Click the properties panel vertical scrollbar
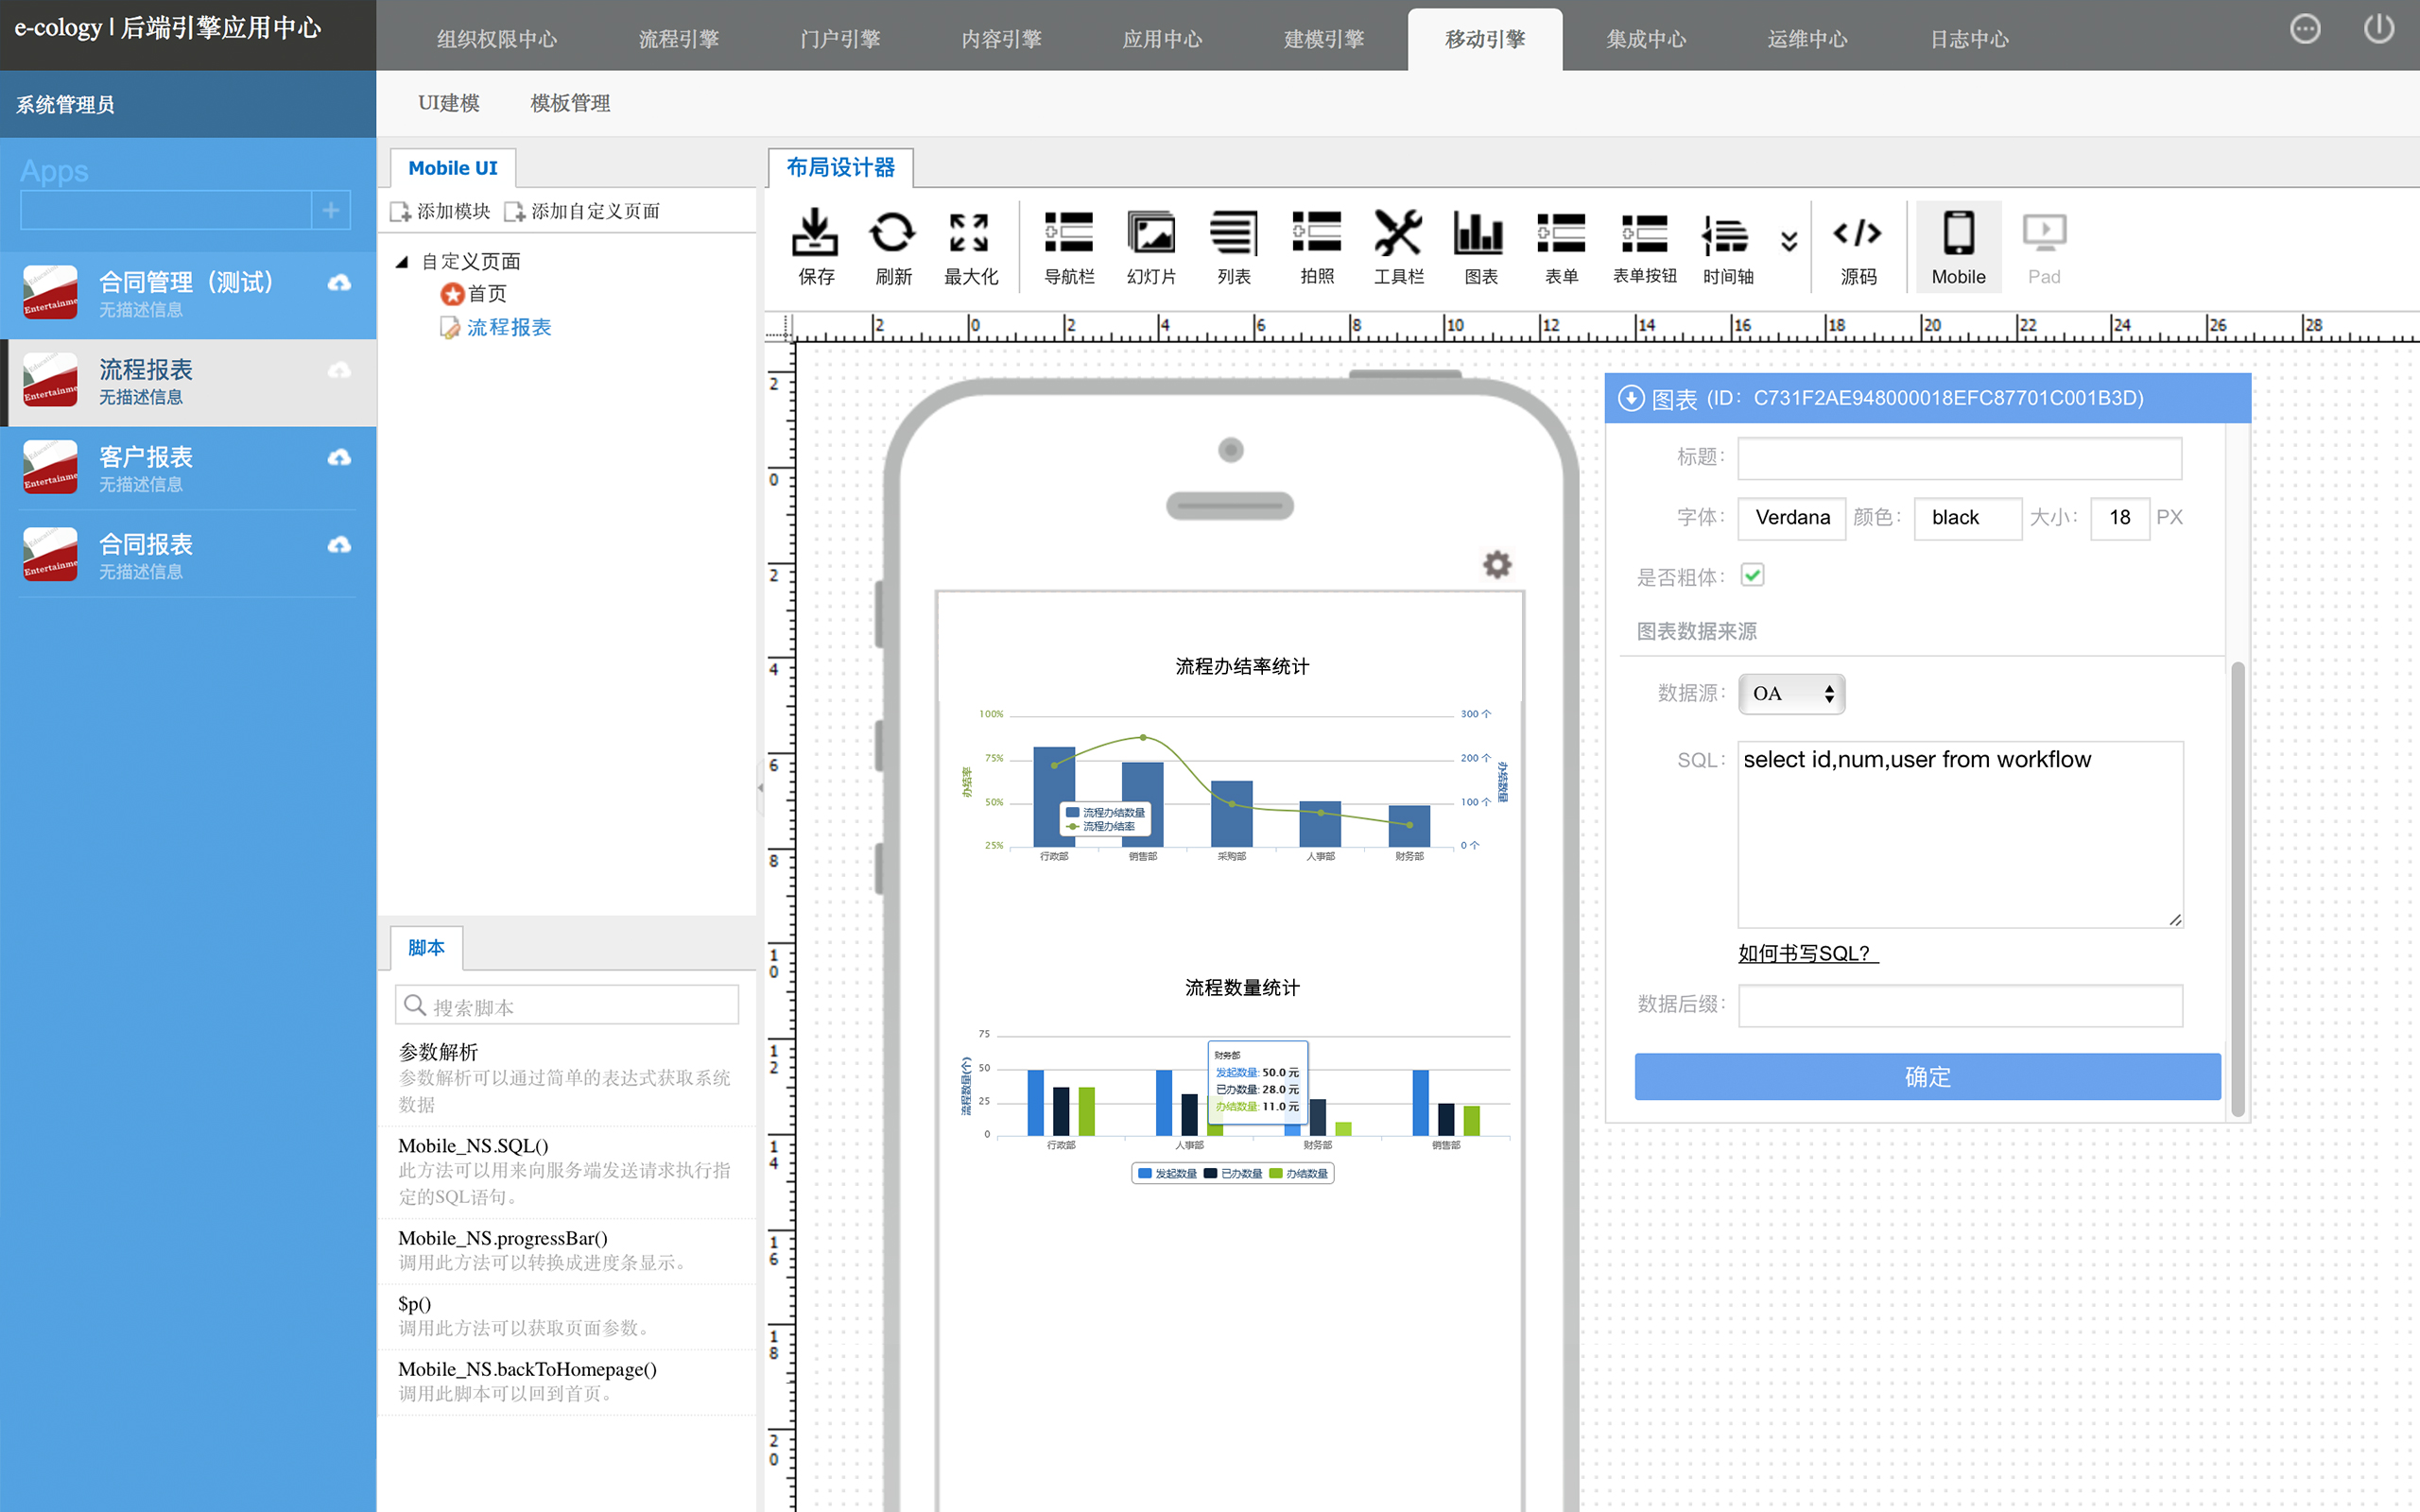 coord(2238,888)
